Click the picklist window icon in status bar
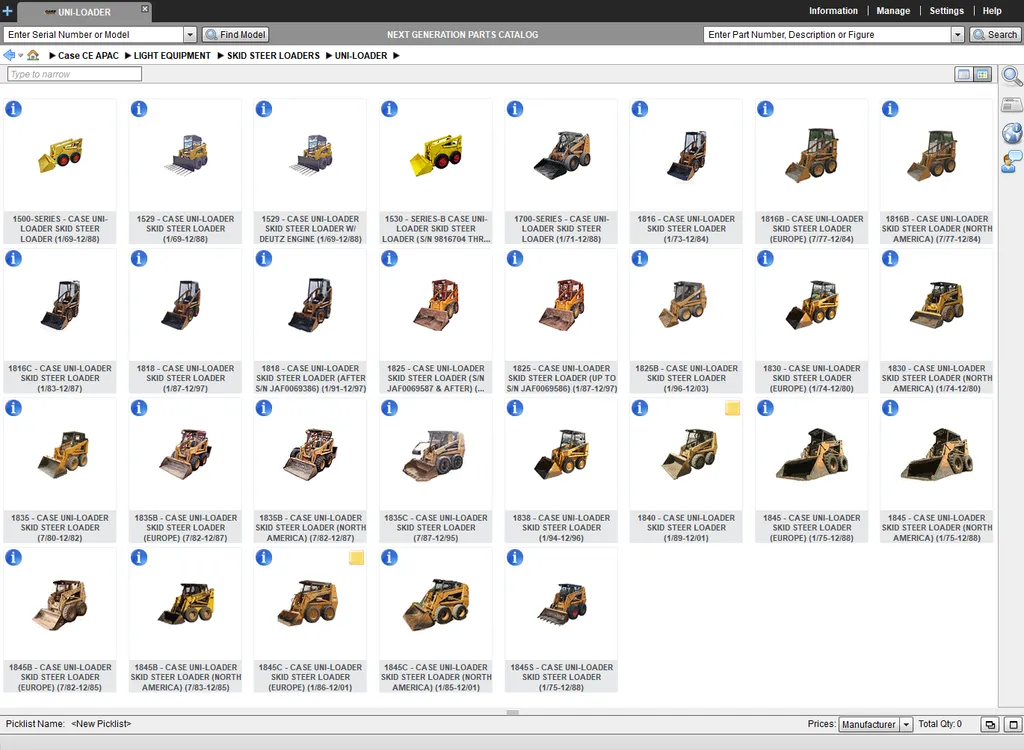The height and width of the screenshot is (750, 1024). 990,725
